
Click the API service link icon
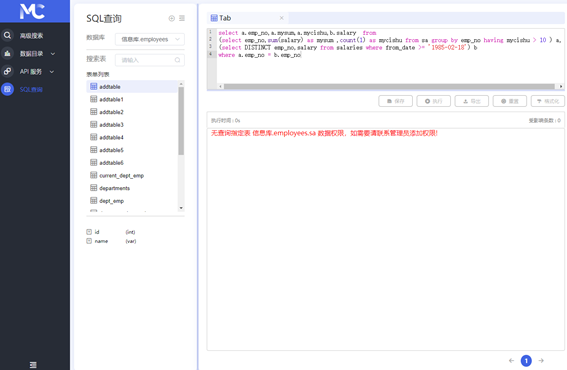click(x=7, y=71)
